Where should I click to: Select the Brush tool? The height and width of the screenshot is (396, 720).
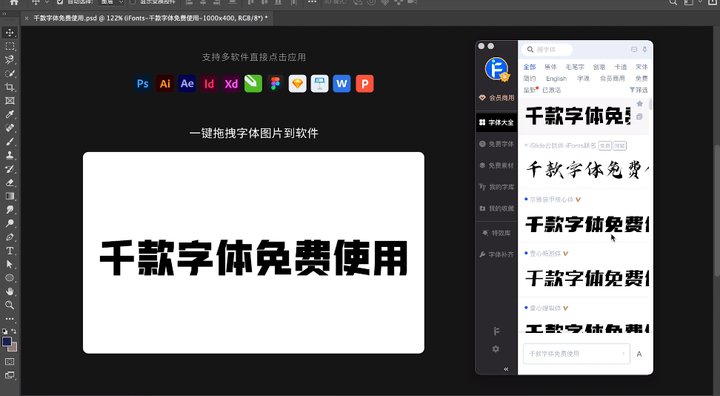click(x=10, y=141)
